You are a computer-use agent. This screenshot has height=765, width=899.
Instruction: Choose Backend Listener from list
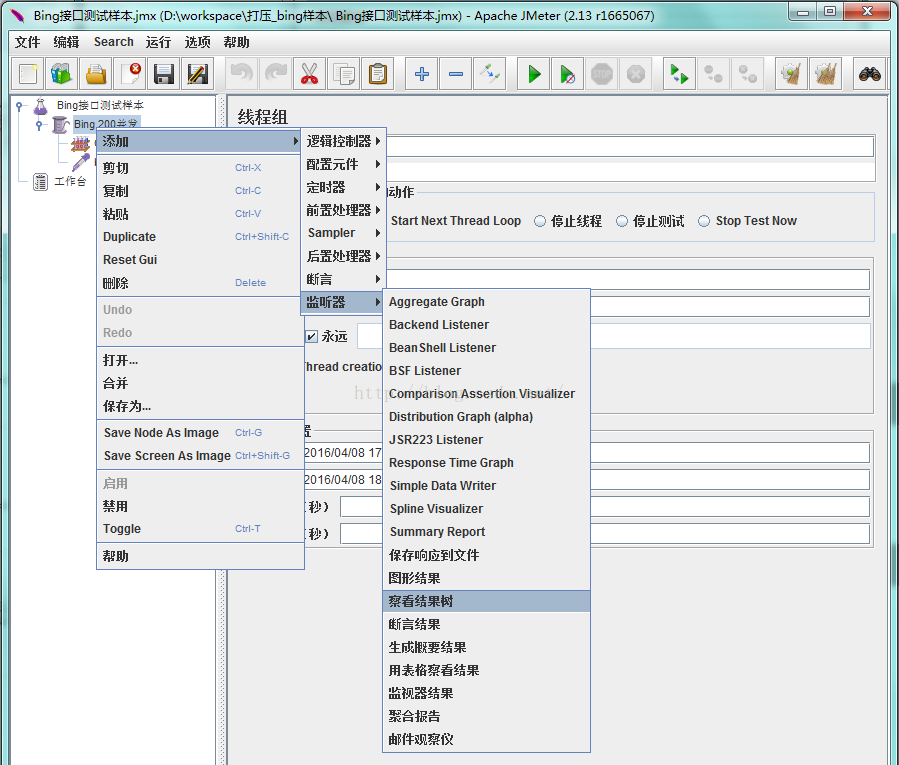pyautogui.click(x=486, y=325)
